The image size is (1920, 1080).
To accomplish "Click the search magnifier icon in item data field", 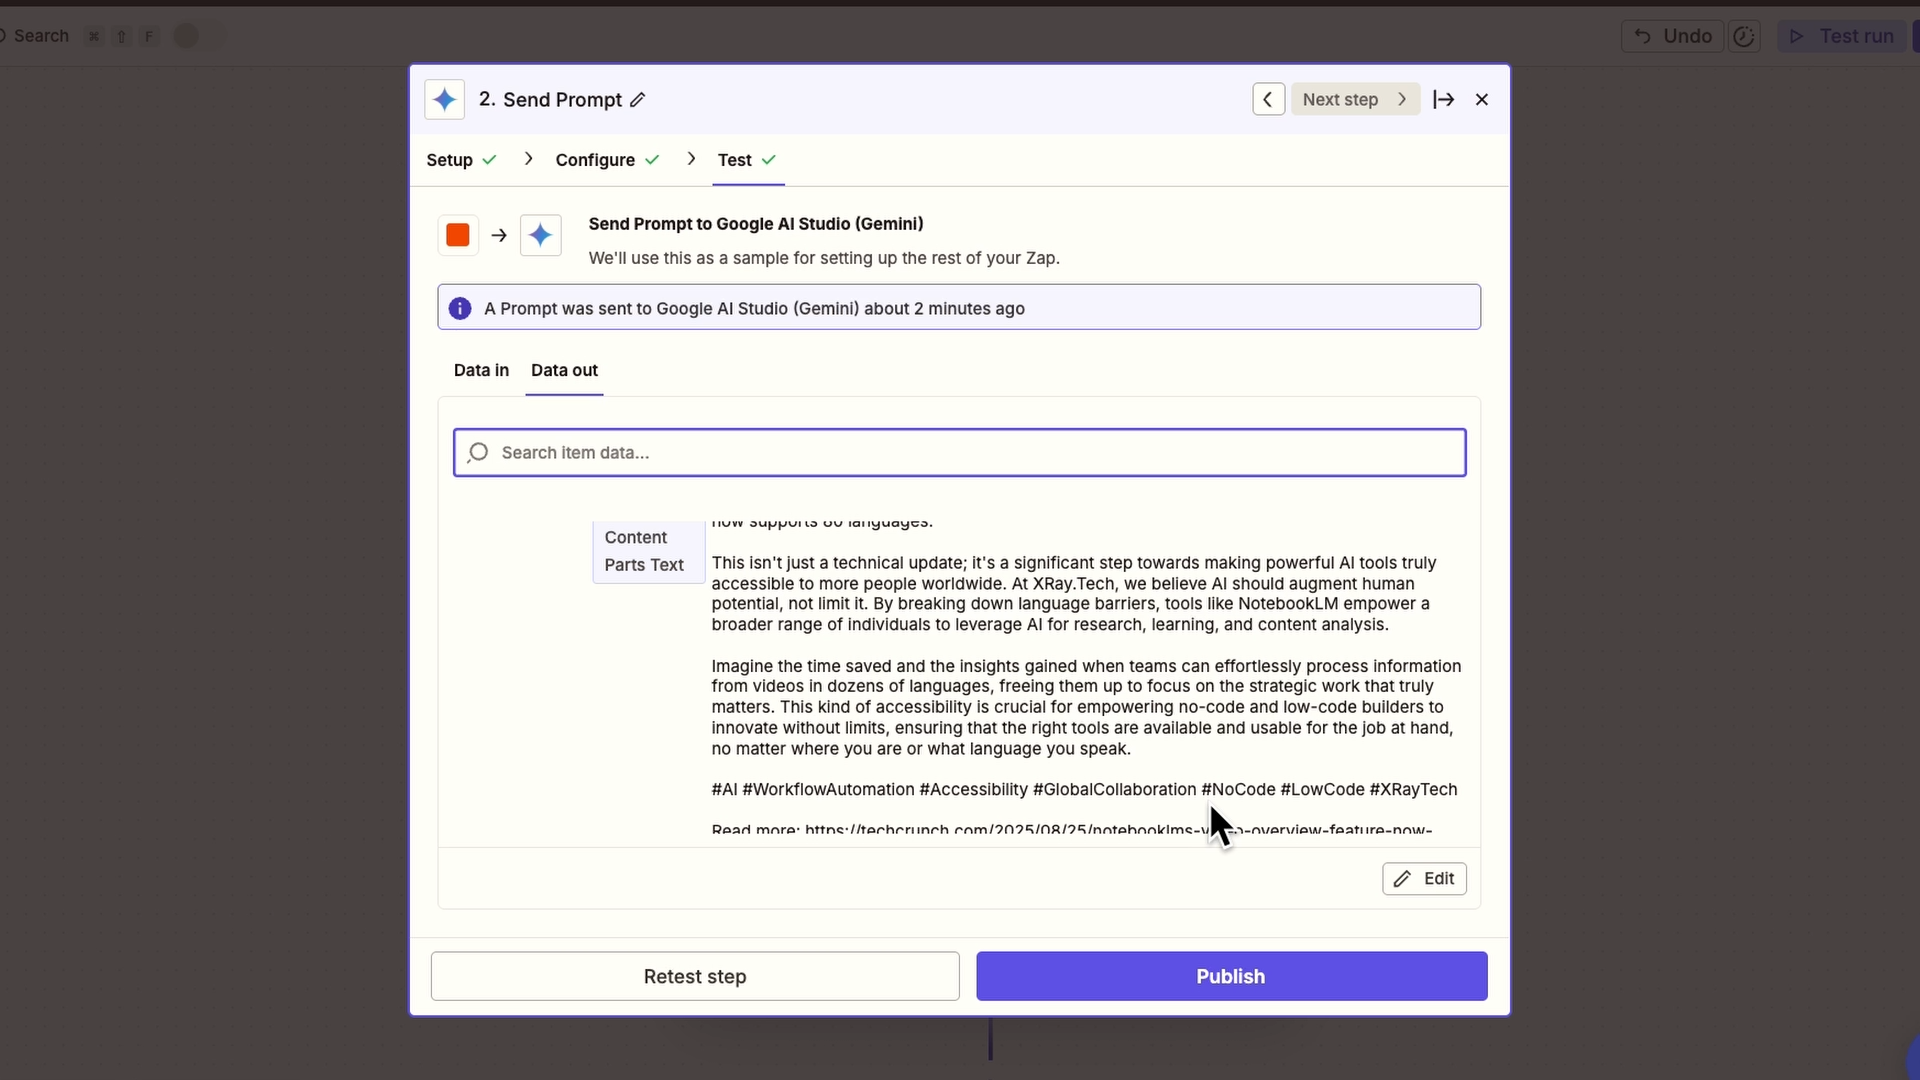I will (x=478, y=452).
